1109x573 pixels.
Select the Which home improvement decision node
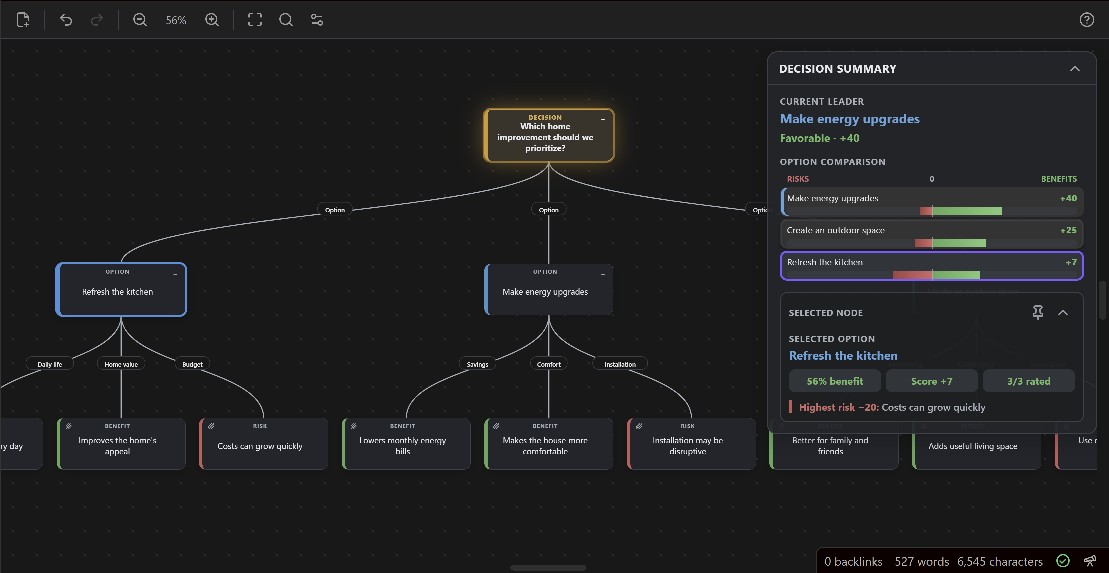pyautogui.click(x=549, y=135)
